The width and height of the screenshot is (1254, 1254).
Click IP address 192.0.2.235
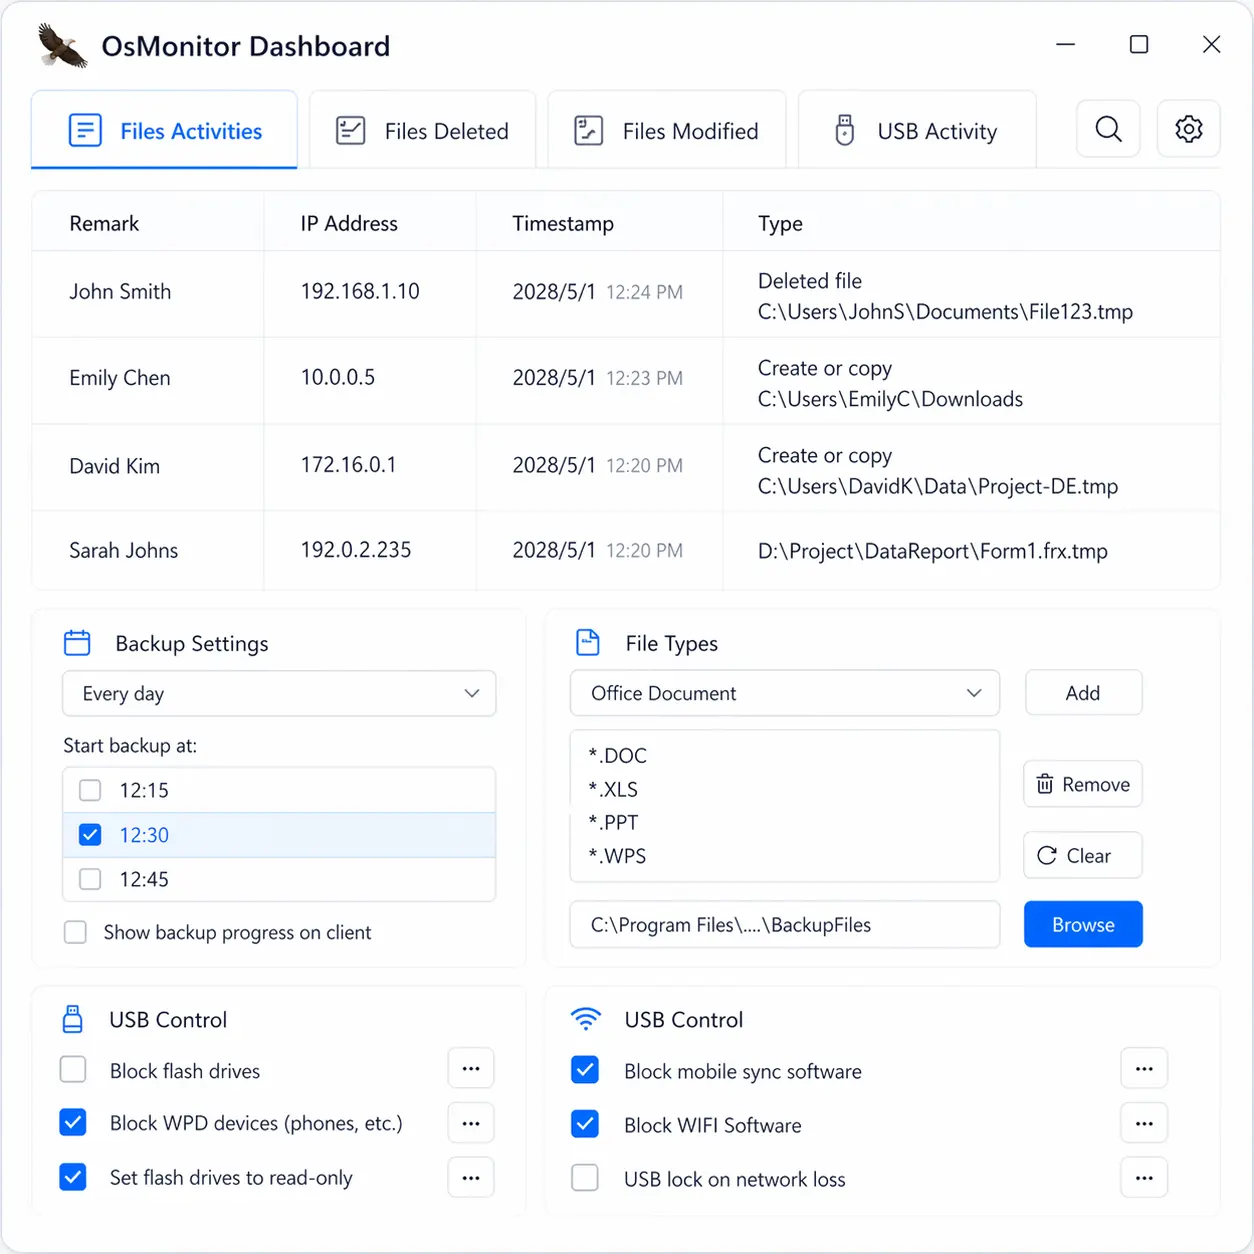click(356, 549)
